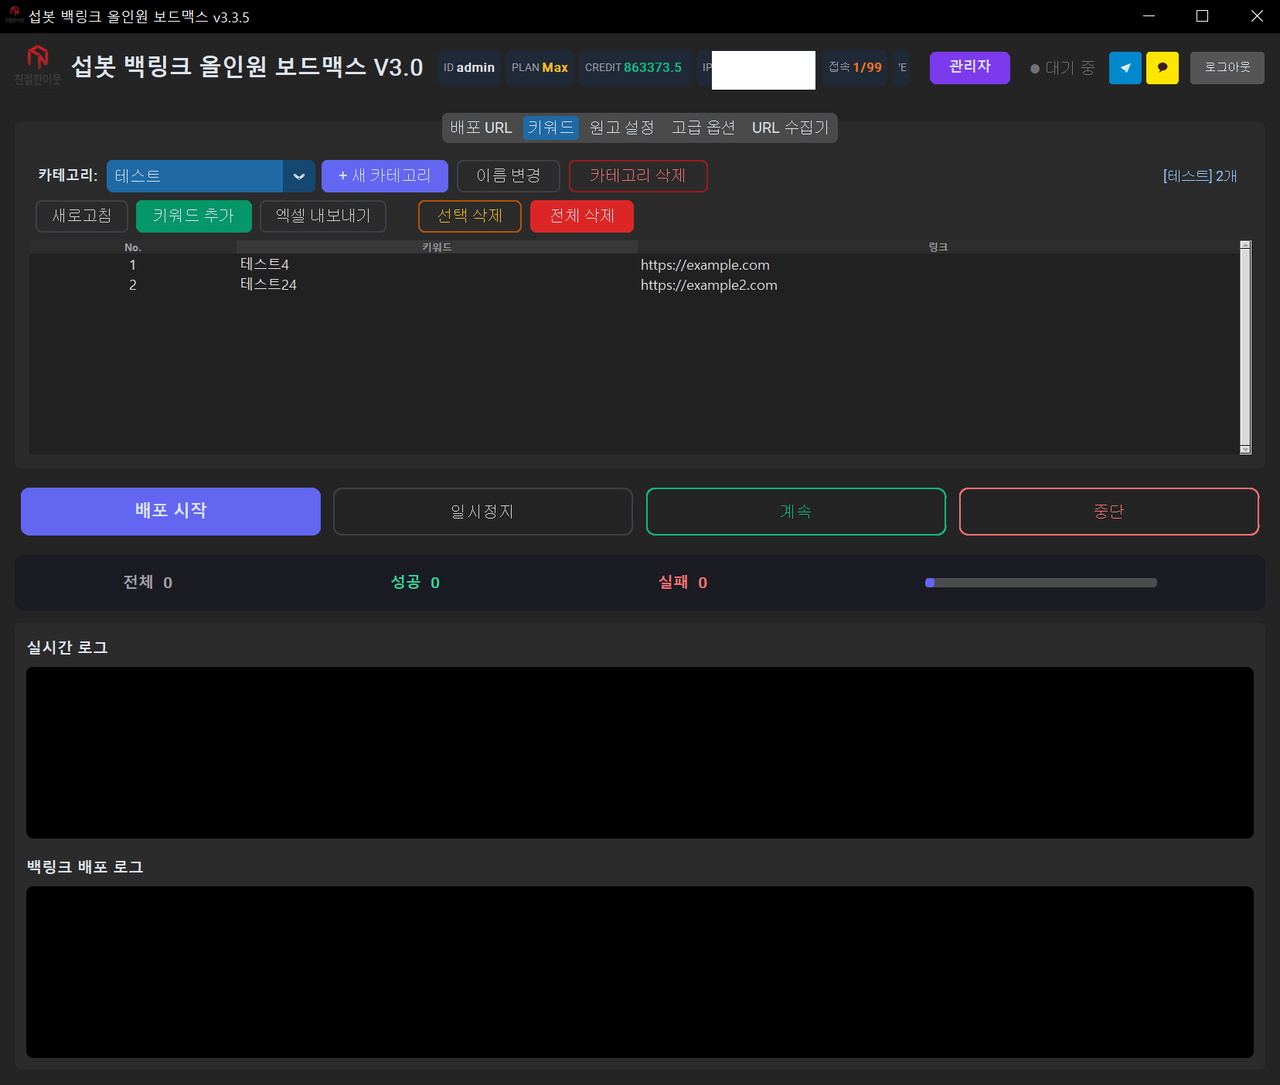
Task: Click the 접속 1/99 connection badge
Action: click(855, 68)
